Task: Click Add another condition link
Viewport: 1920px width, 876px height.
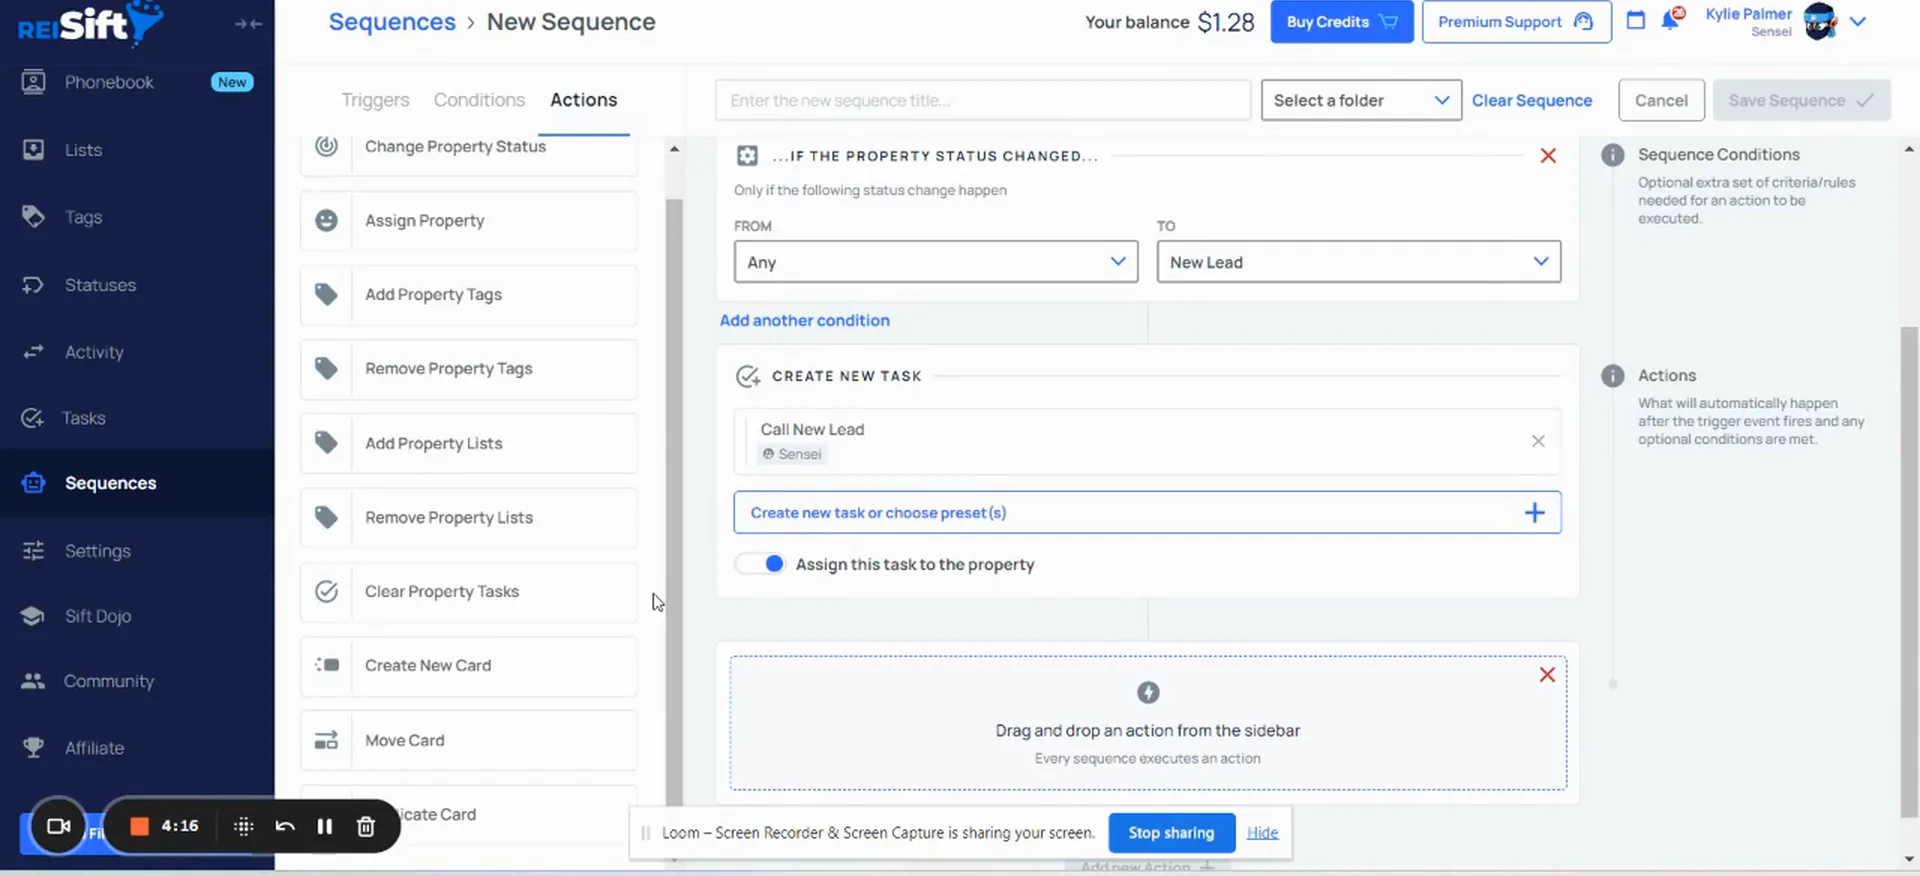Action: [805, 321]
